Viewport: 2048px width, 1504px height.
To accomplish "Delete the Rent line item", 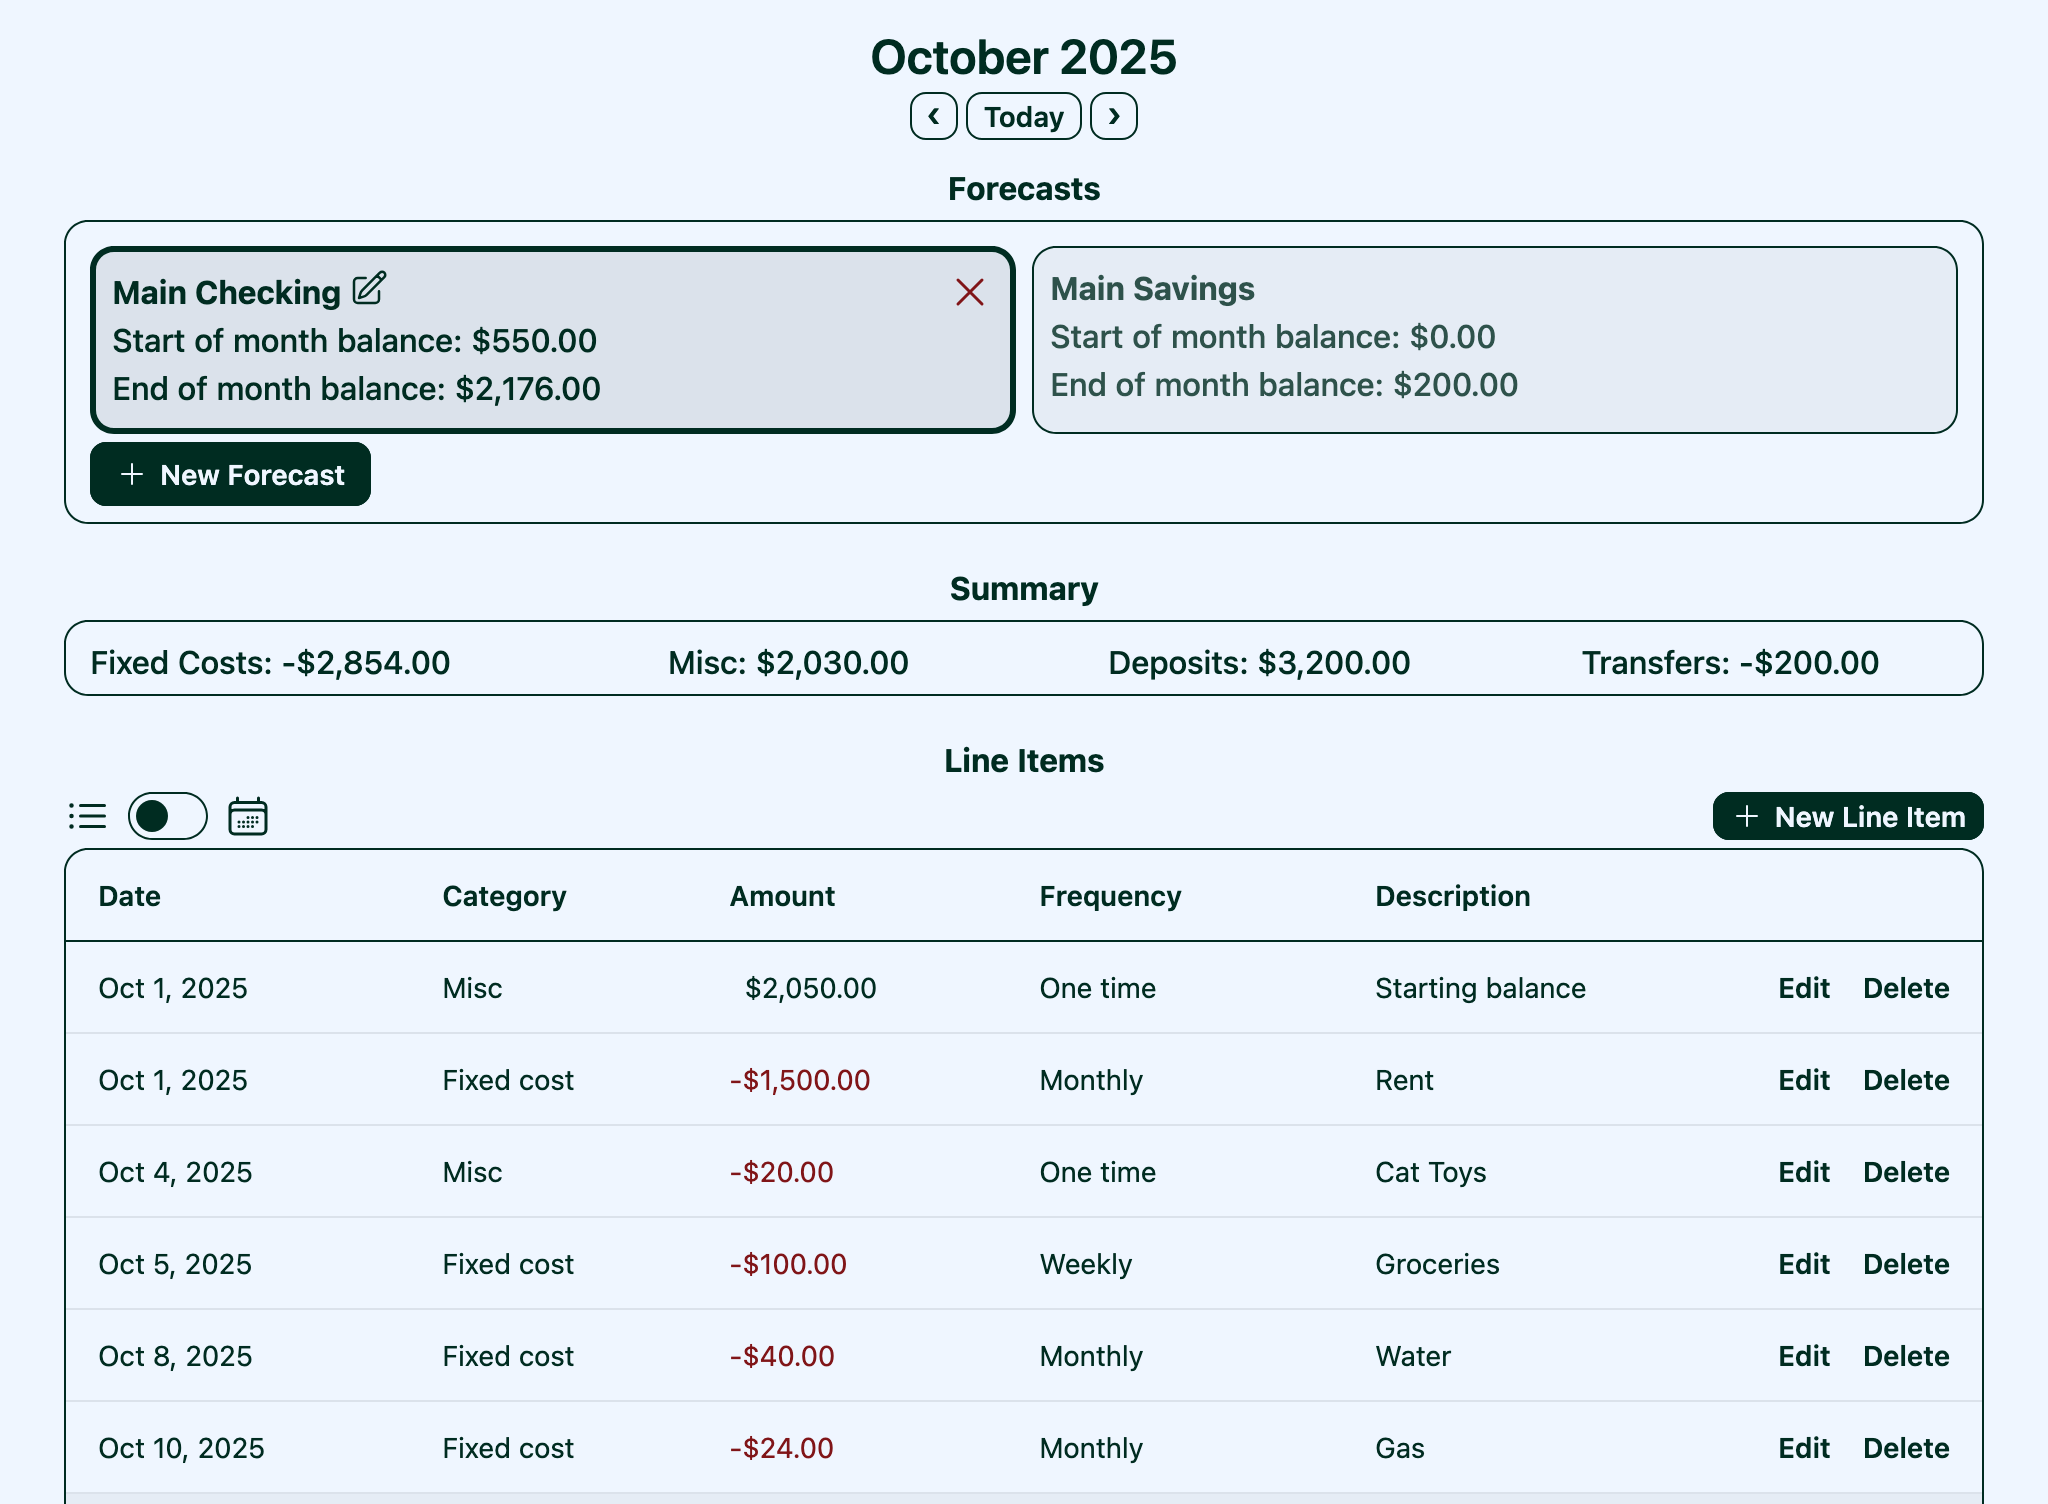I will [x=1905, y=1080].
